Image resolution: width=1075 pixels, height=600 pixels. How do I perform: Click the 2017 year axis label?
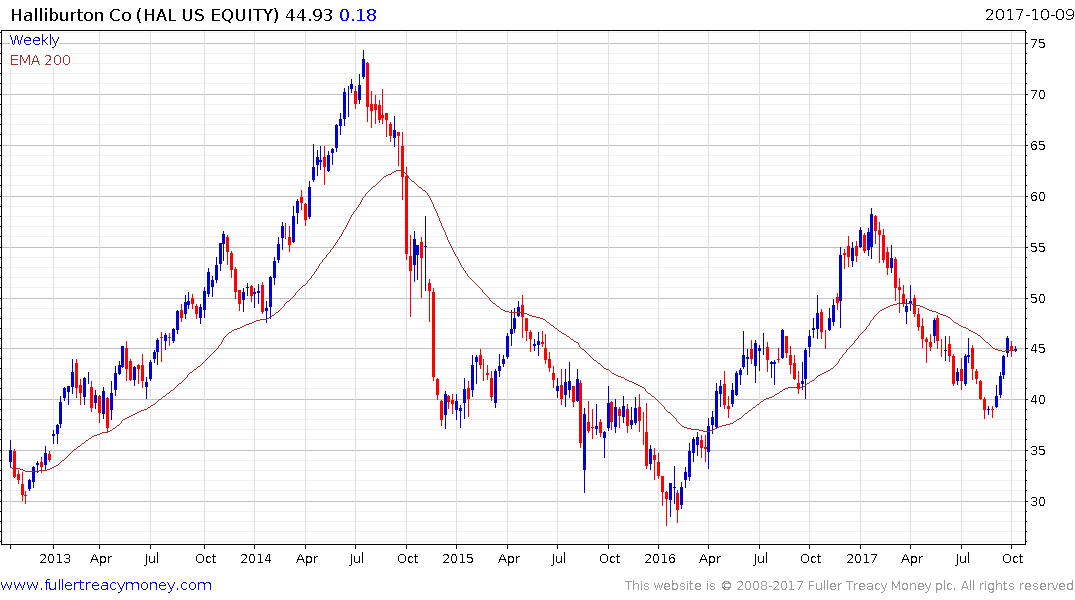862,558
